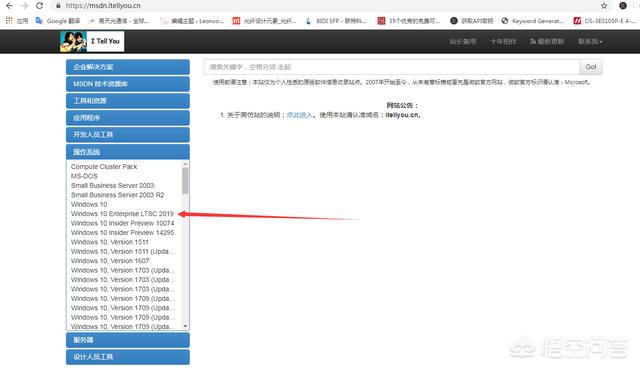Image resolution: width=640 pixels, height=370 pixels.
Task: Click the I Tell You site logo
Action: pos(92,41)
